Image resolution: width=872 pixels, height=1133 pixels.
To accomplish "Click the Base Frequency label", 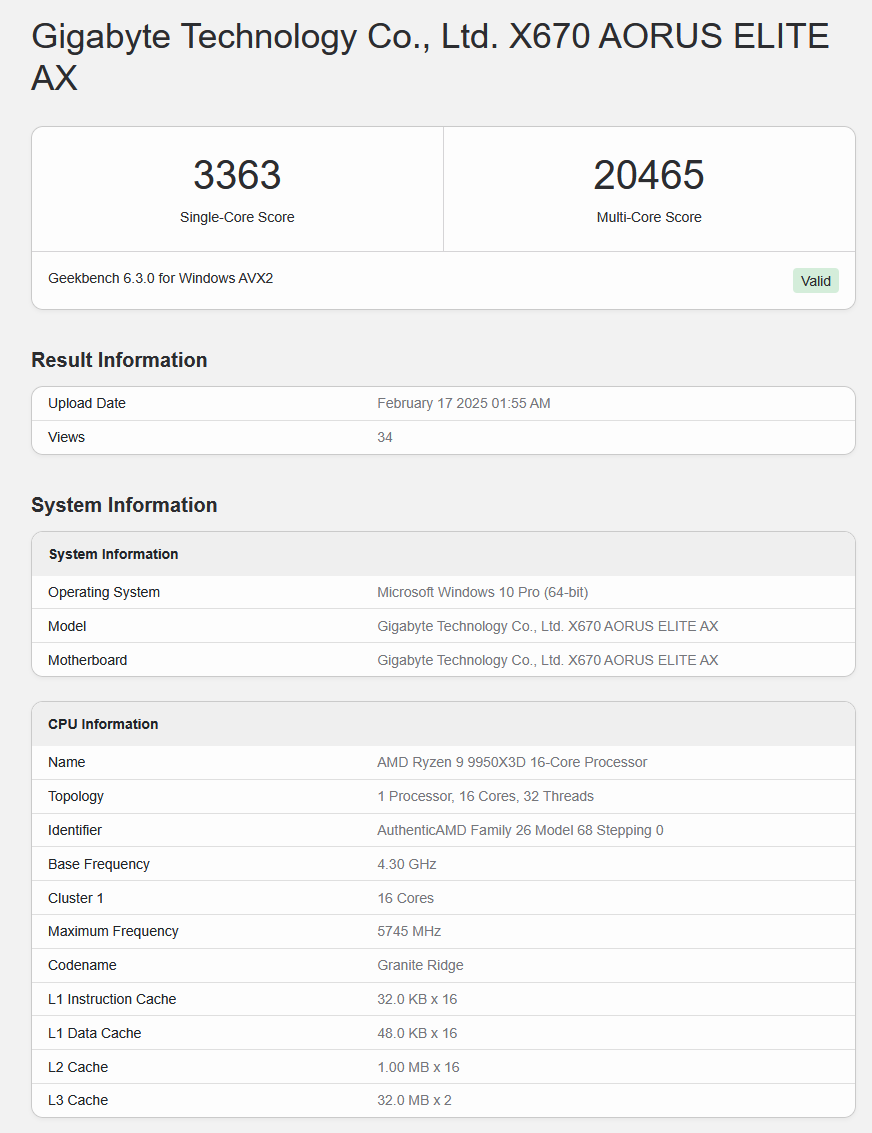I will (x=99, y=864).
